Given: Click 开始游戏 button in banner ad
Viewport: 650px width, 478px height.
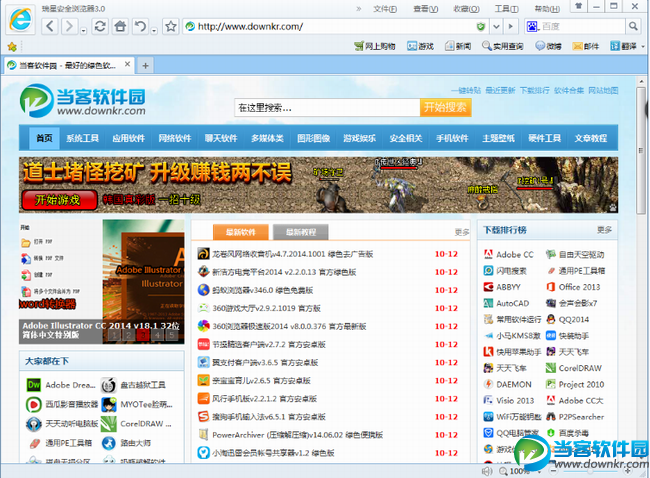Looking at the screenshot, I should pos(58,200).
